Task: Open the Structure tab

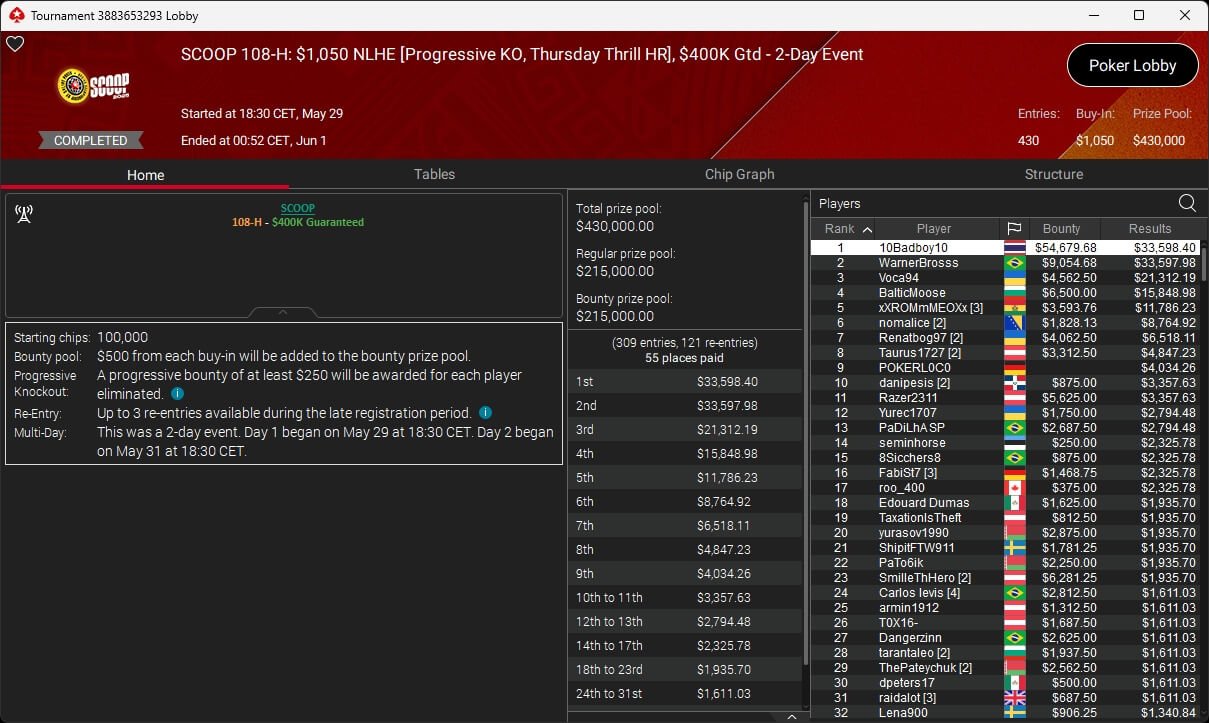Action: coord(1054,174)
